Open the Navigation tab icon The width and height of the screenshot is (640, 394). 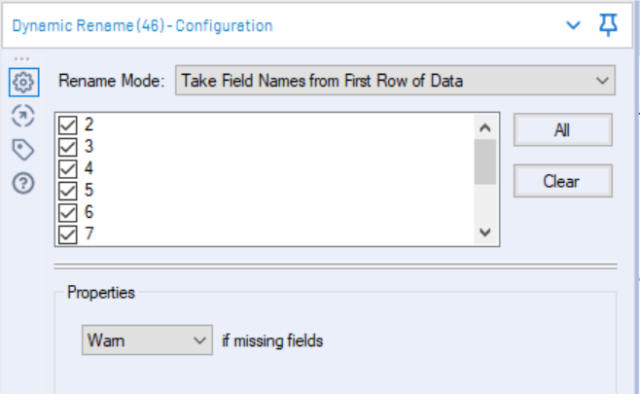tap(23, 116)
